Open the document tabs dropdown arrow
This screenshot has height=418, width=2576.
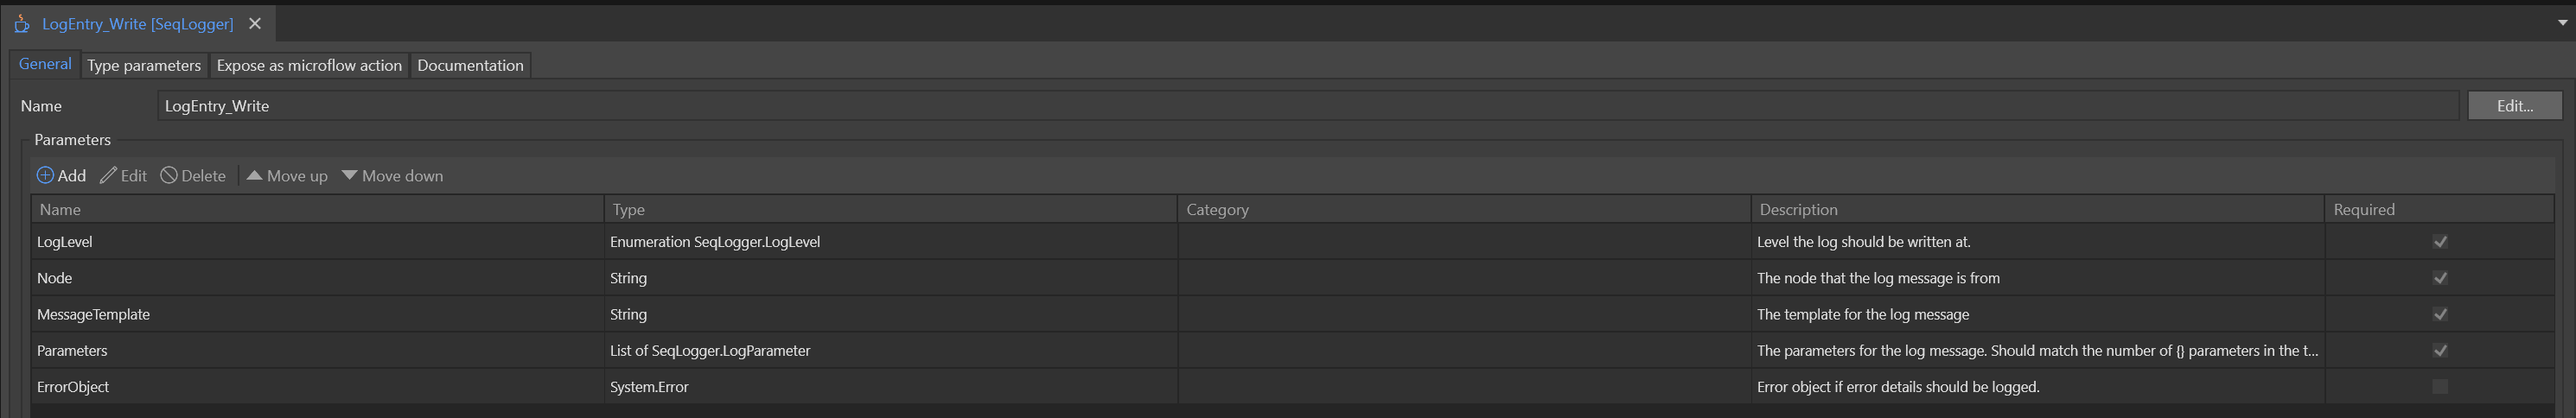click(x=2562, y=23)
